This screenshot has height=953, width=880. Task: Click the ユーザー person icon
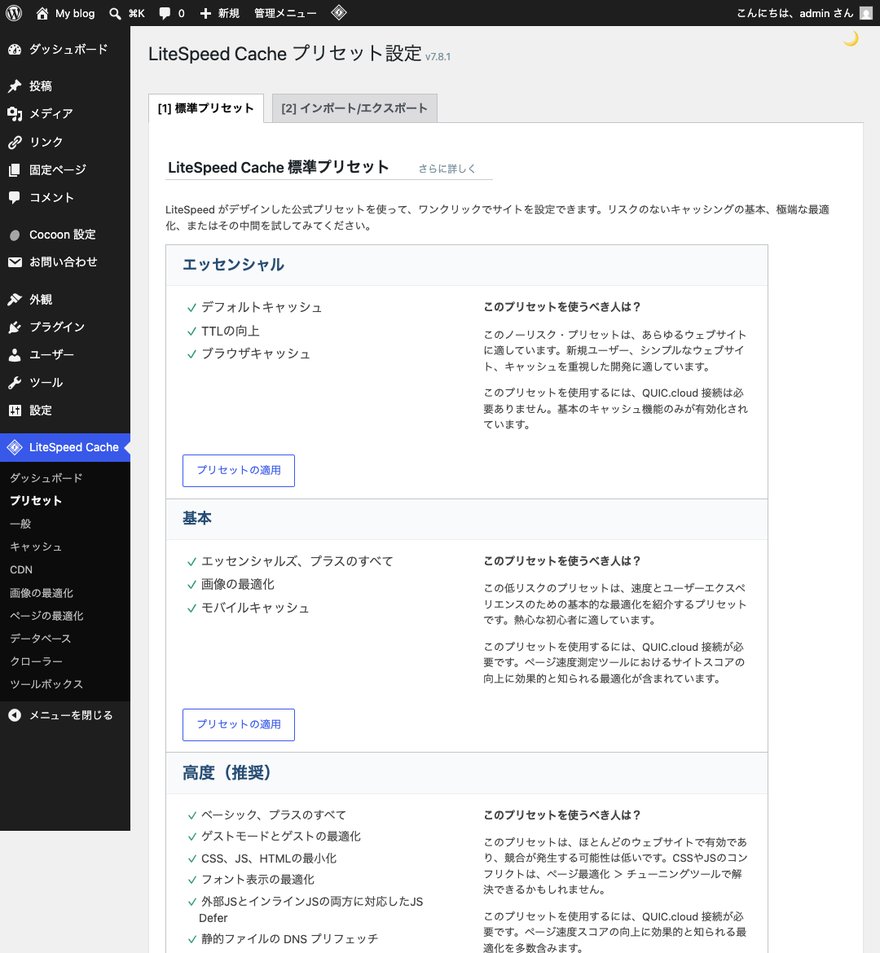click(15, 355)
